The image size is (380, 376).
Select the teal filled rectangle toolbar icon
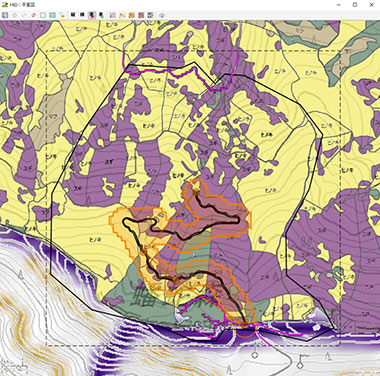point(52,15)
